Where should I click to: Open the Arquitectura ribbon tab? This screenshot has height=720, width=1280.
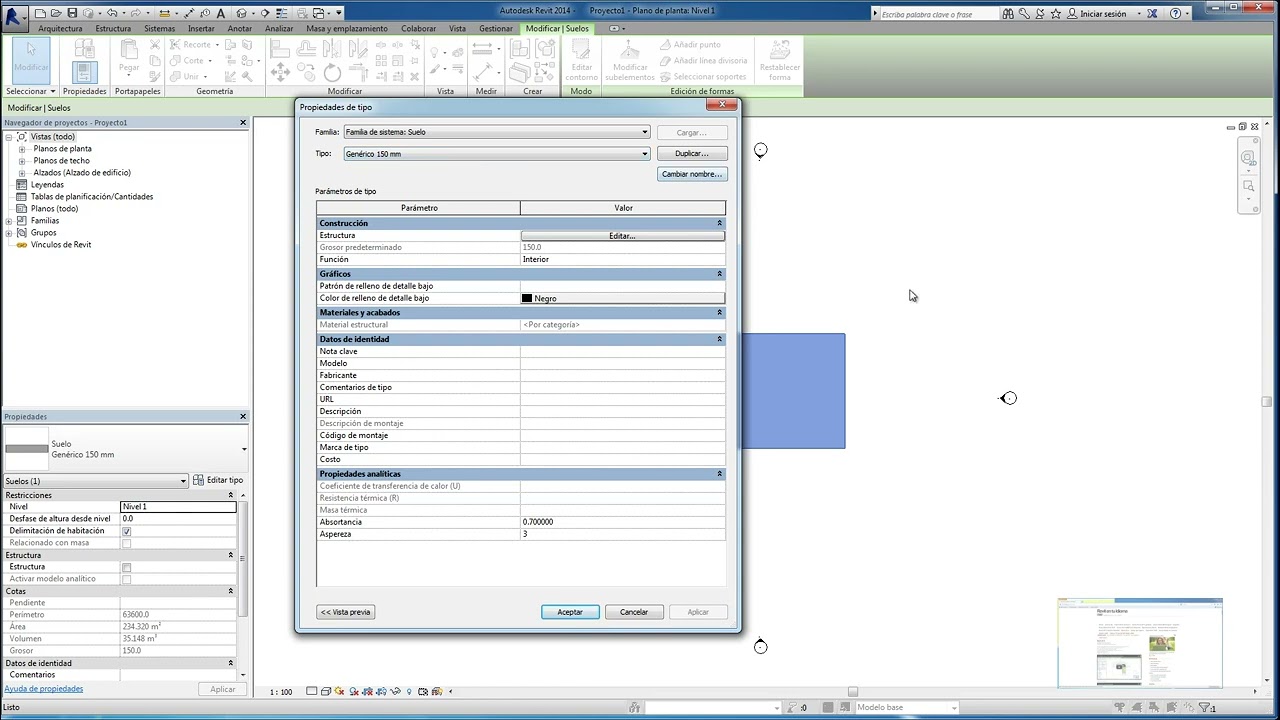(x=60, y=29)
